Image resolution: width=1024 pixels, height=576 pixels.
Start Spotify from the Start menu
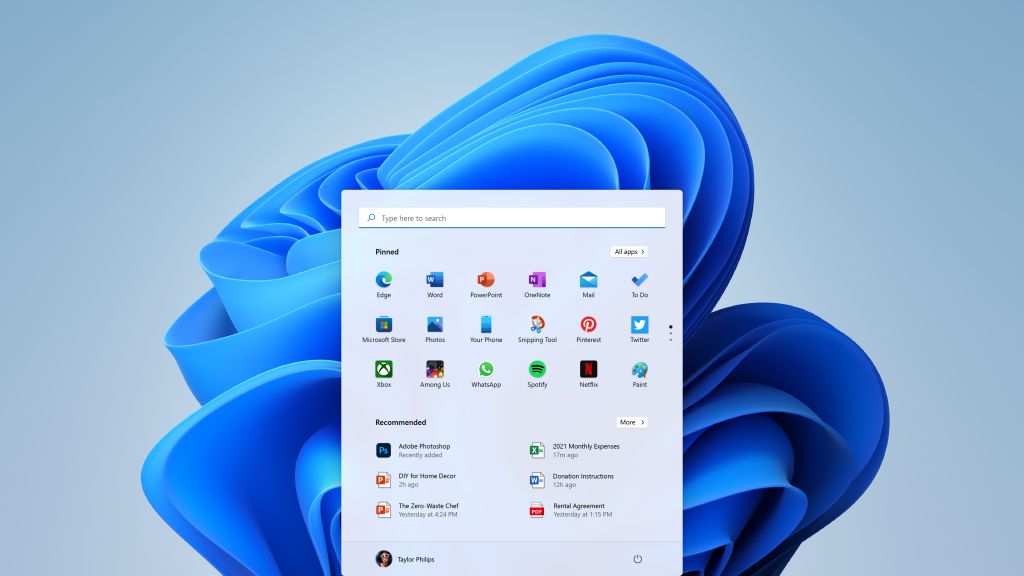(x=537, y=369)
